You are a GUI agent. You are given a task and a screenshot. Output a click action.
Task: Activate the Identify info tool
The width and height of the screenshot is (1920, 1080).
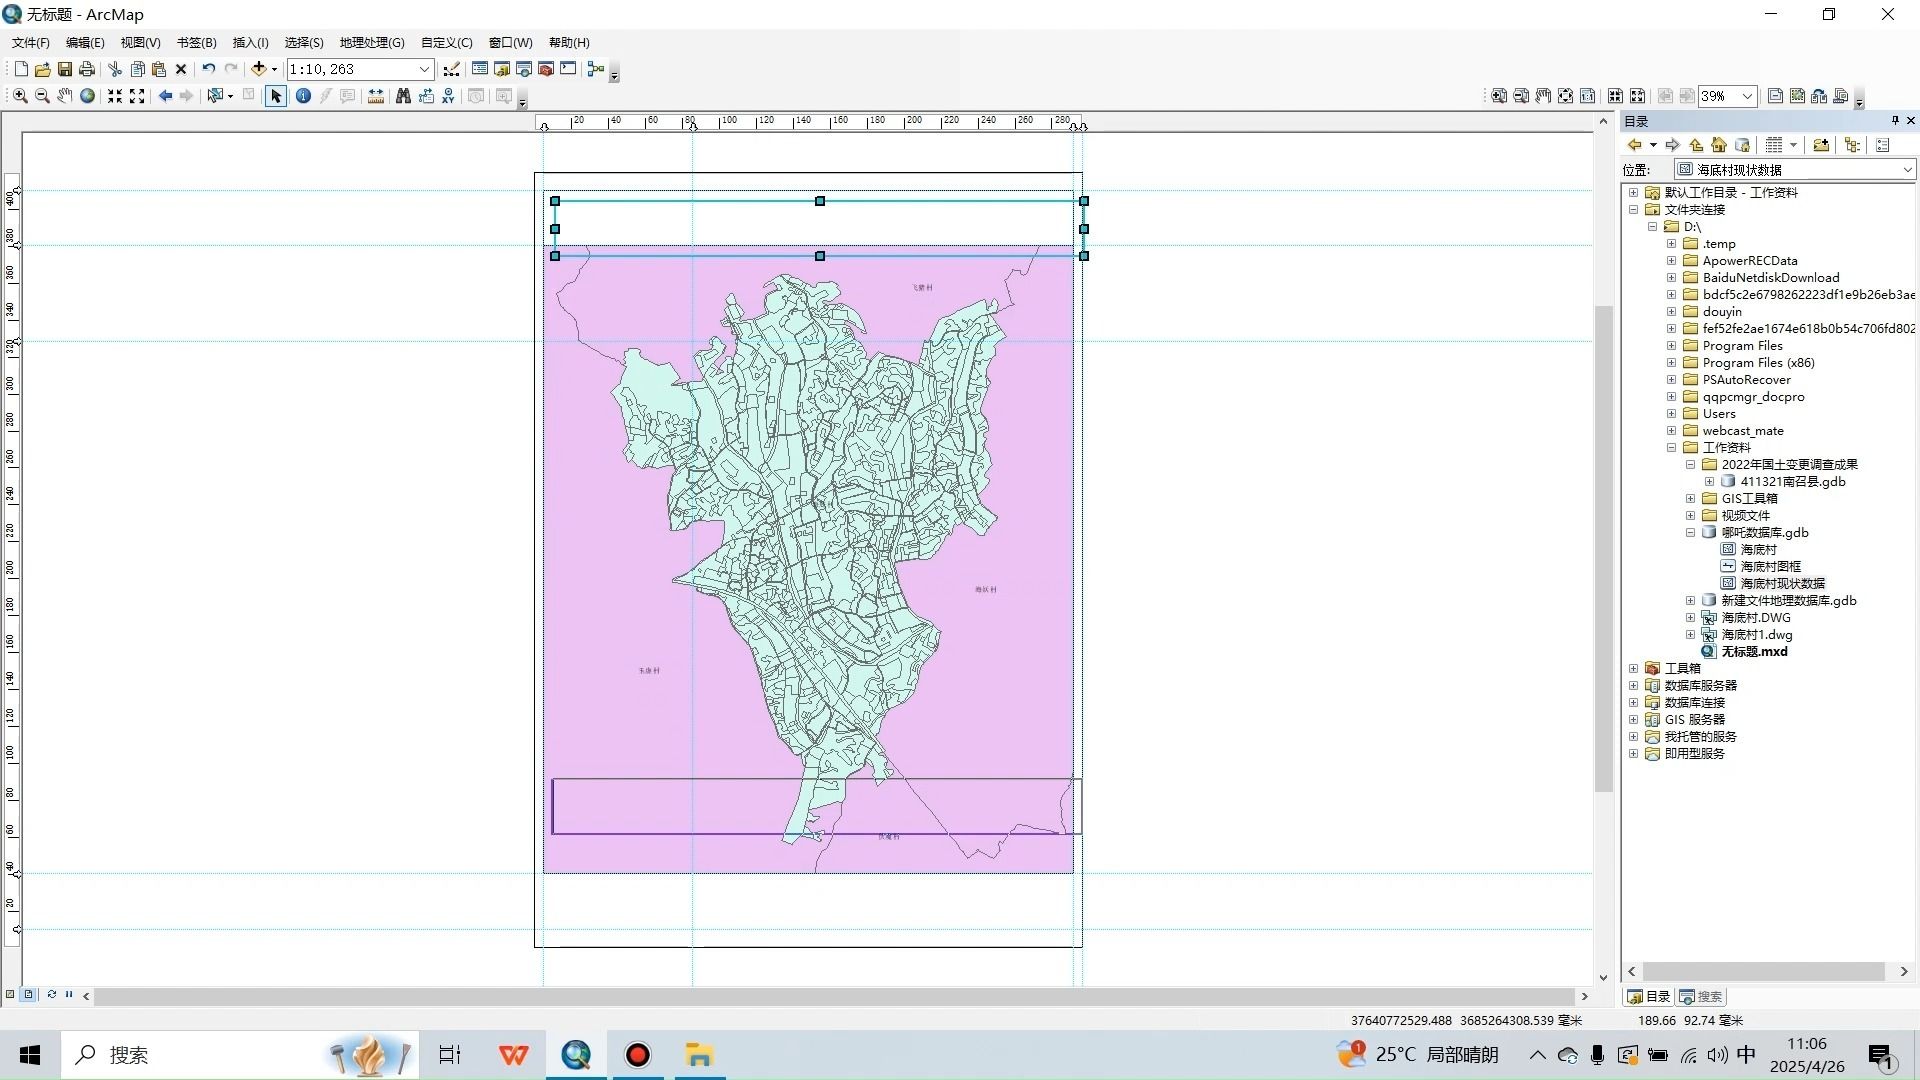click(303, 96)
